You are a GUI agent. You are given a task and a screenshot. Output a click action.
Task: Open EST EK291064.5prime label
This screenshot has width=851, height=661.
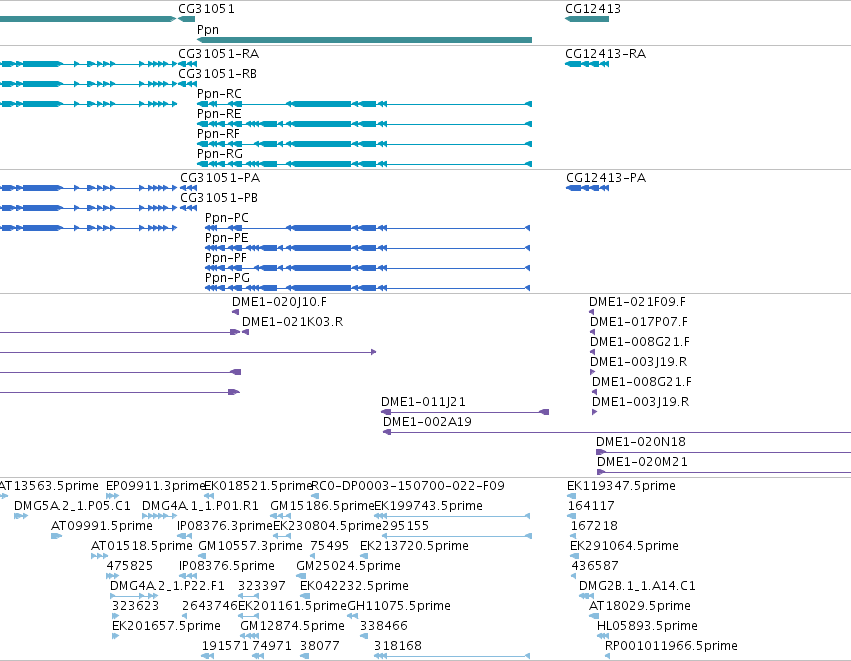coord(624,546)
